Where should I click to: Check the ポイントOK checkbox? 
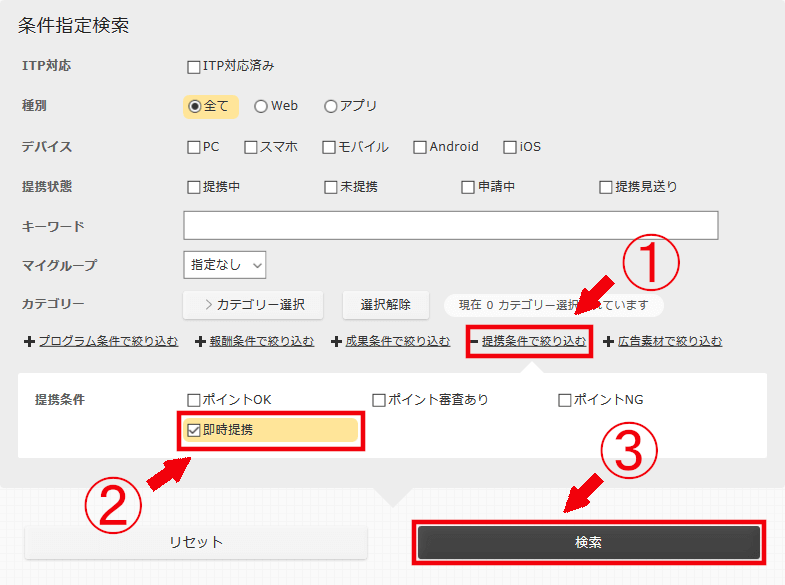point(193,400)
